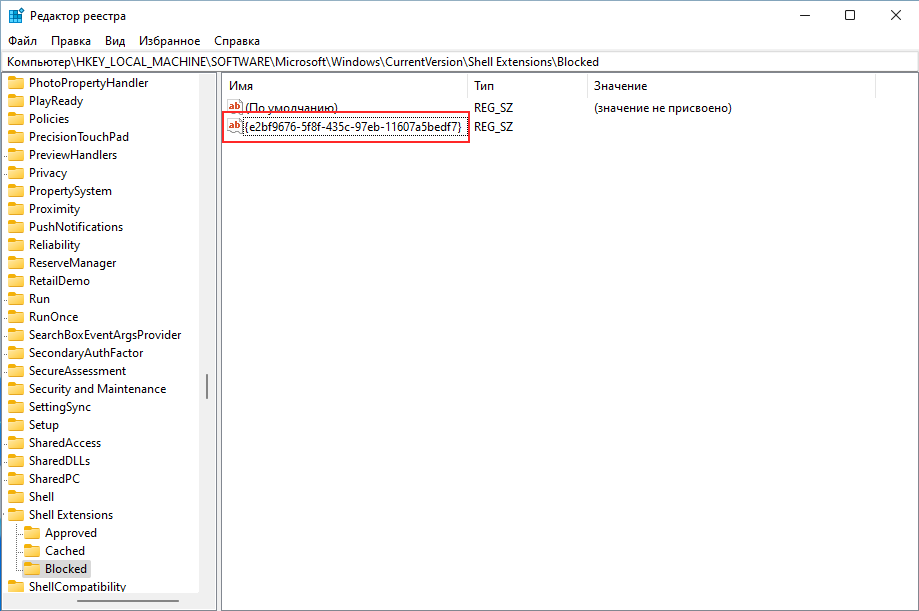
Task: Select the RetailDemo folder icon
Action: tap(16, 281)
